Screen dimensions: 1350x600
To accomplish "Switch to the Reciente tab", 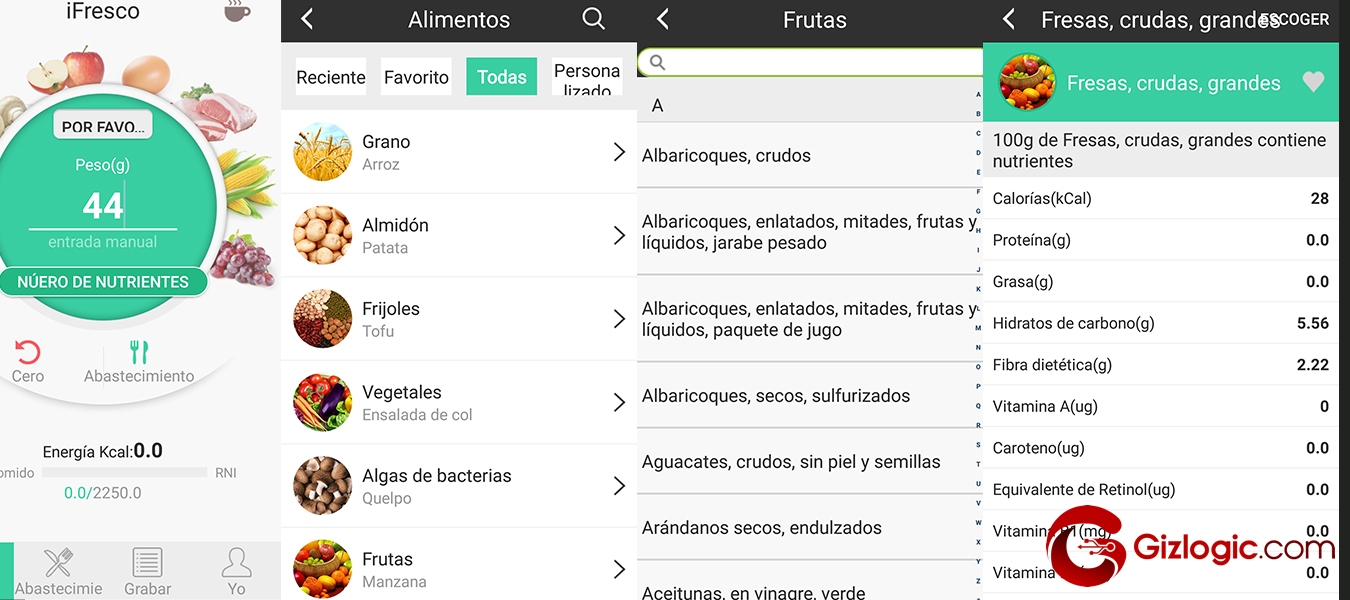I will (x=331, y=77).
